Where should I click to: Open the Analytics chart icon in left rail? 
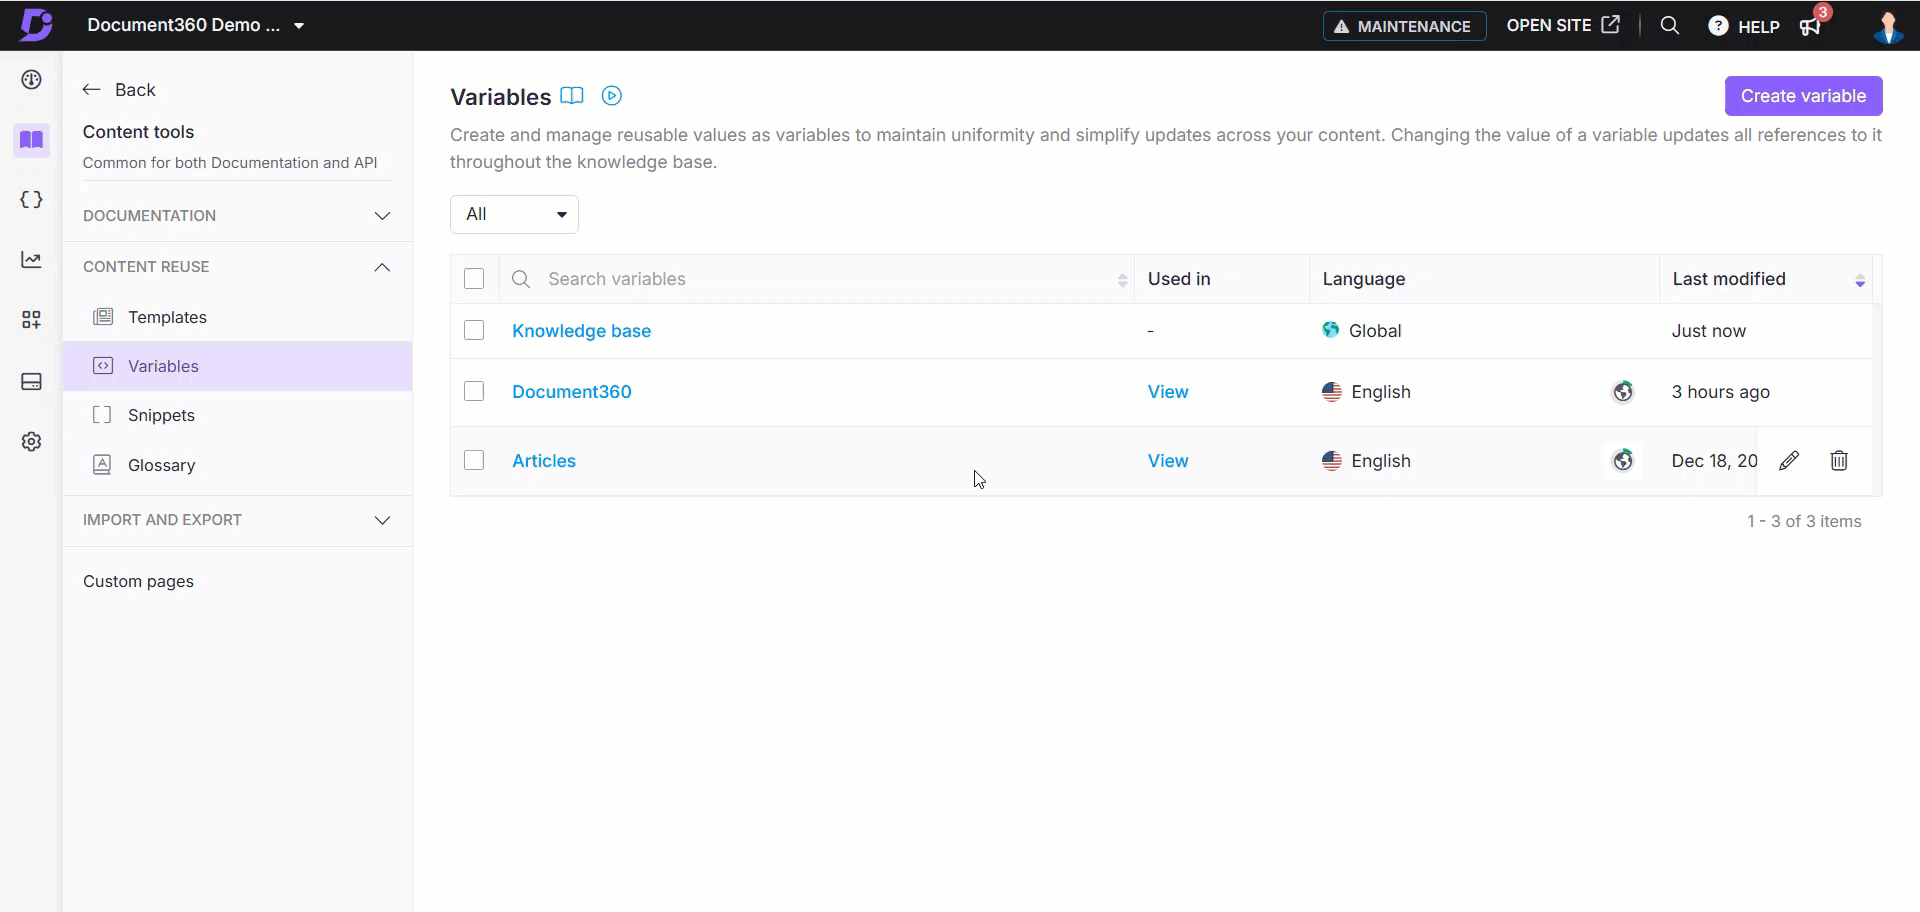coord(31,260)
